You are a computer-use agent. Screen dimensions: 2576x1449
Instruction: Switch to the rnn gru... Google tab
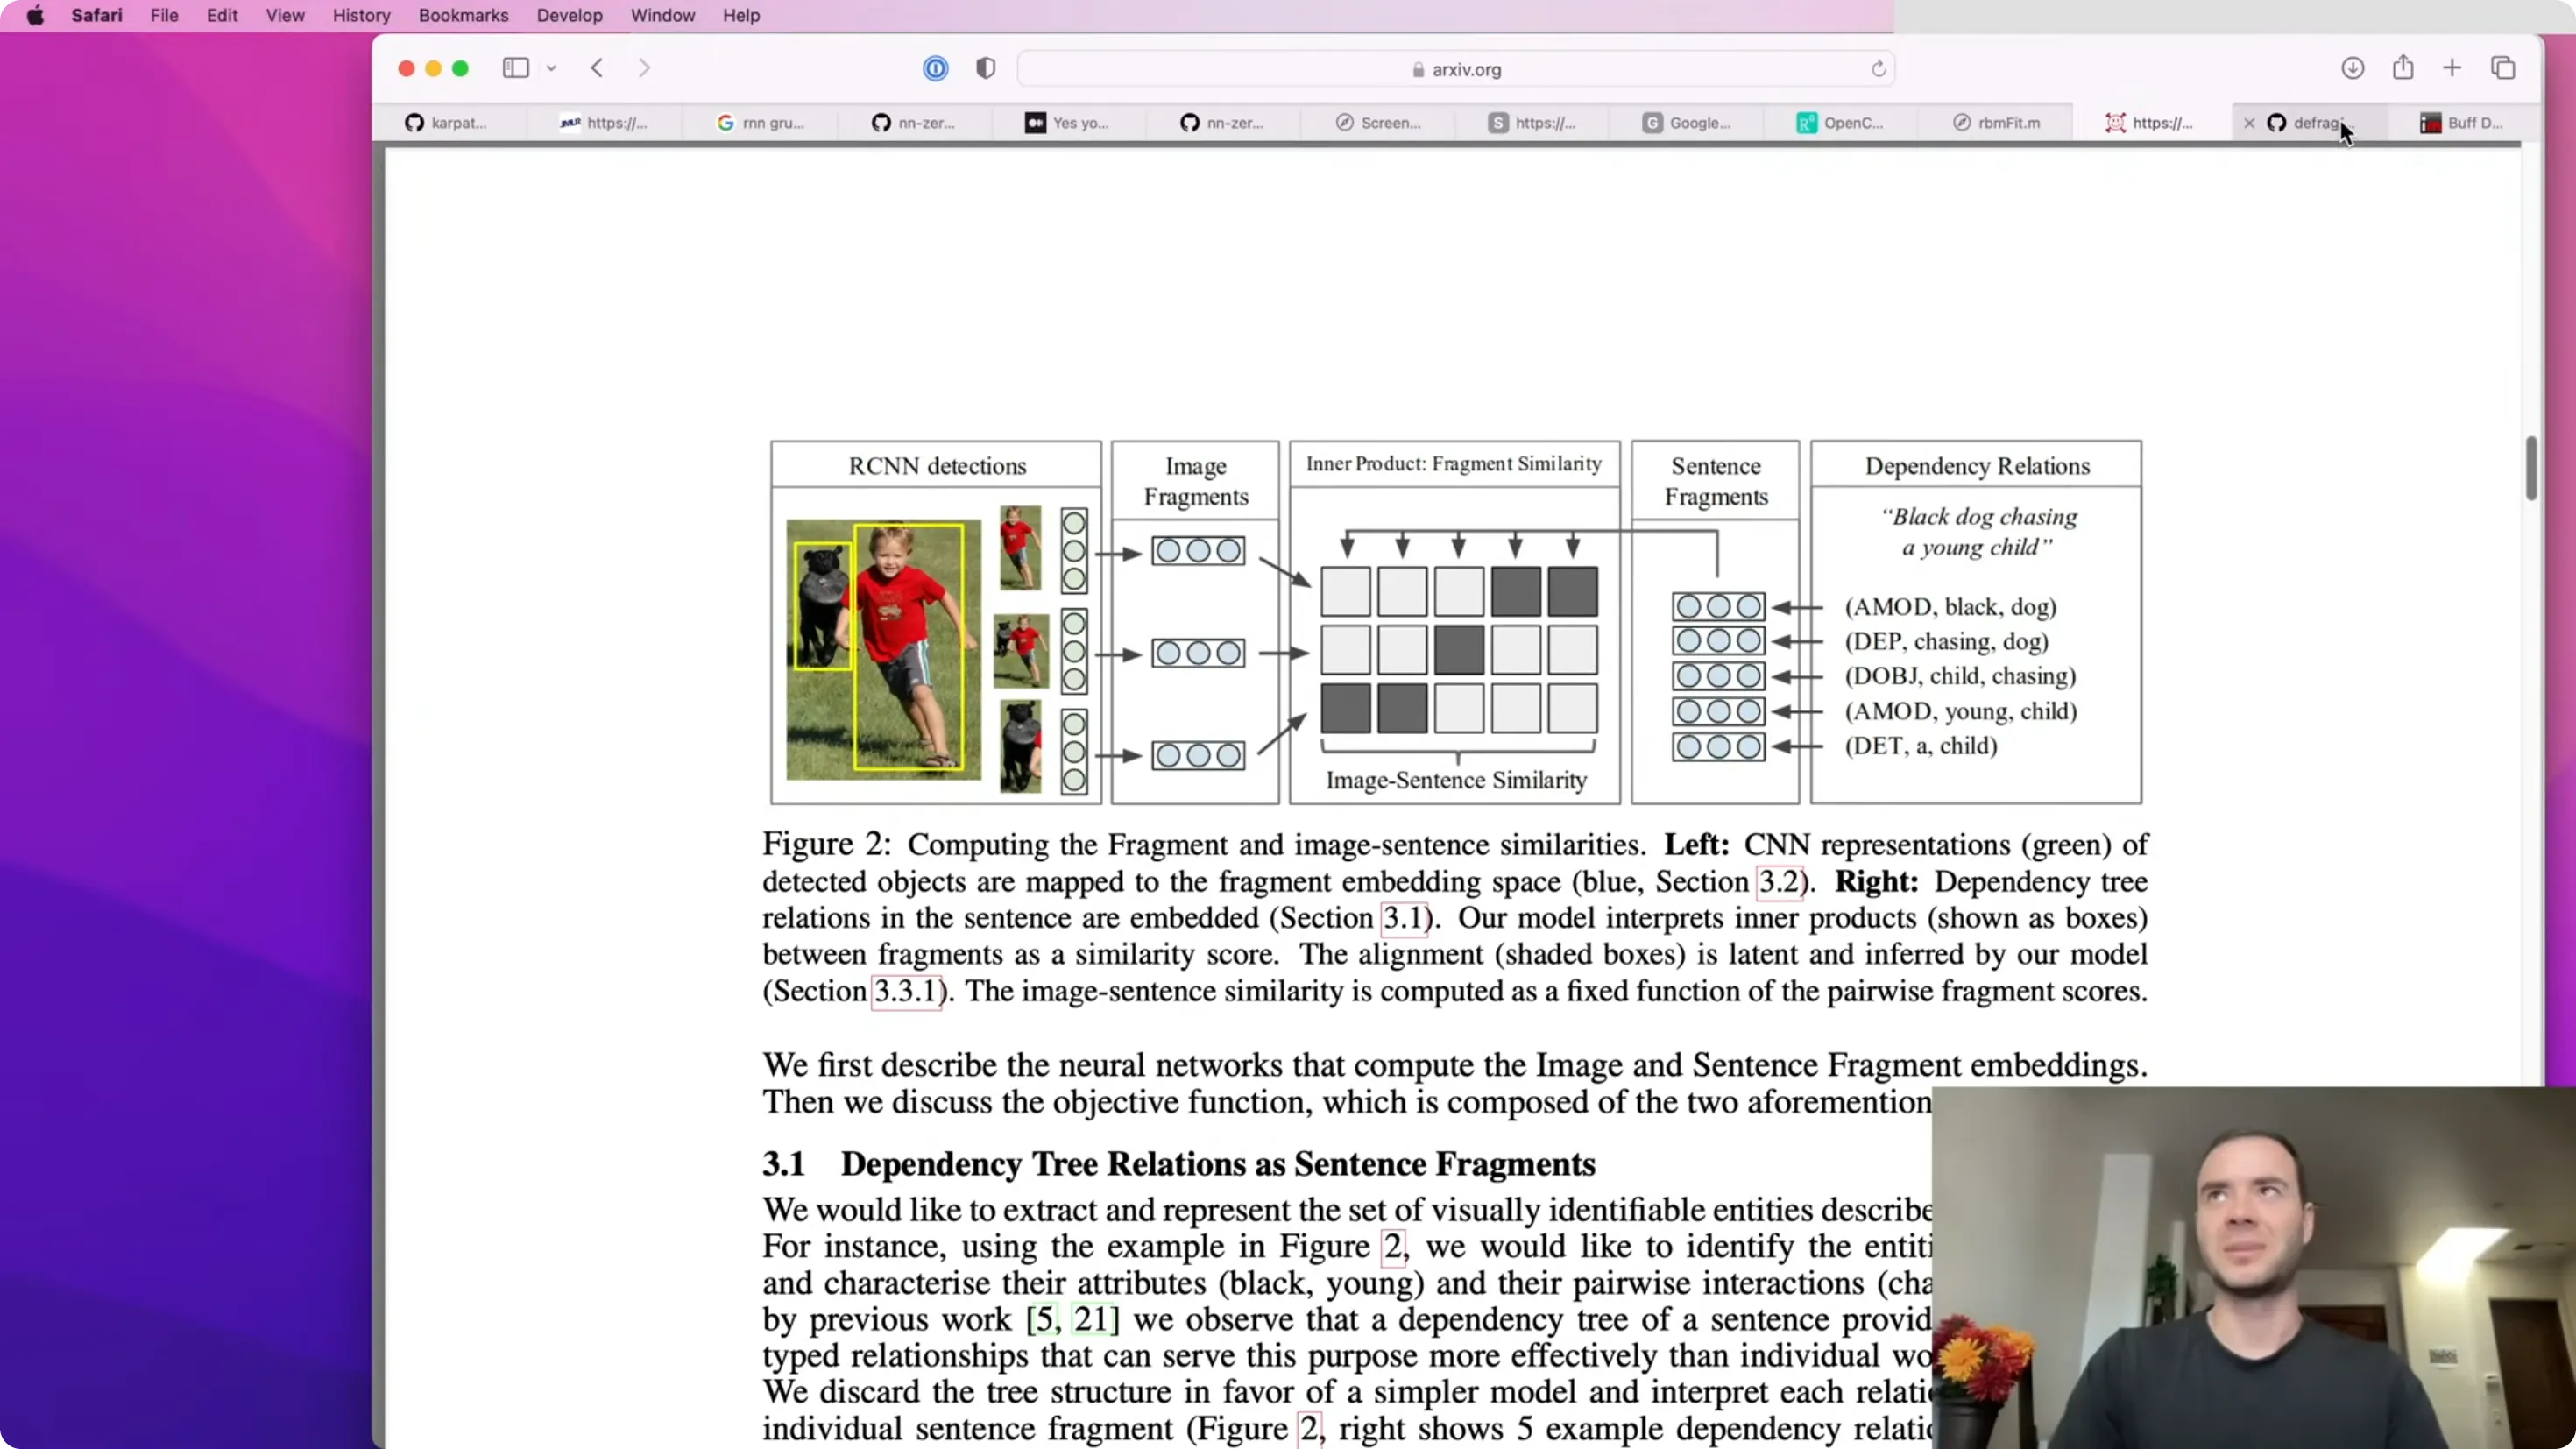click(x=760, y=122)
